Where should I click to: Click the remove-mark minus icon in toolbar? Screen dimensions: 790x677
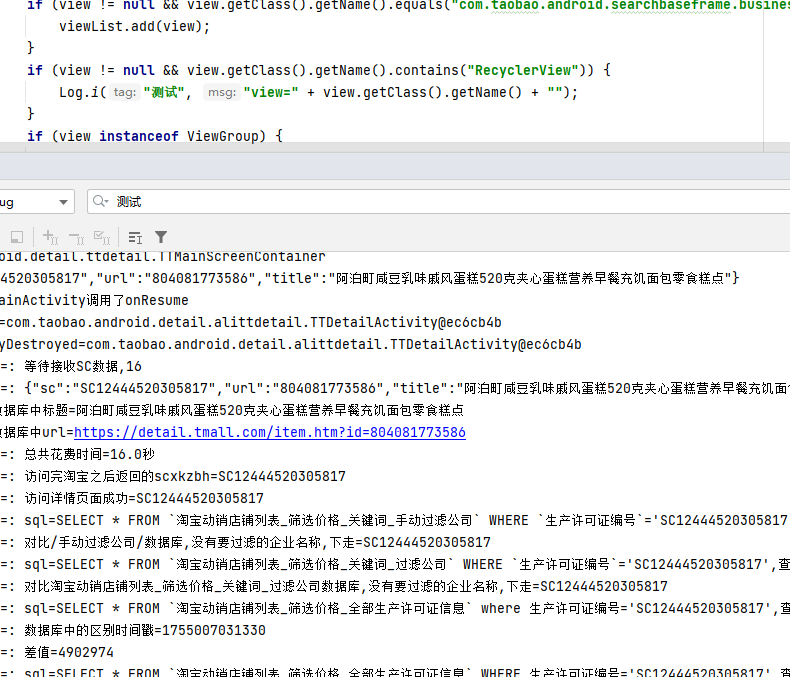(76, 237)
